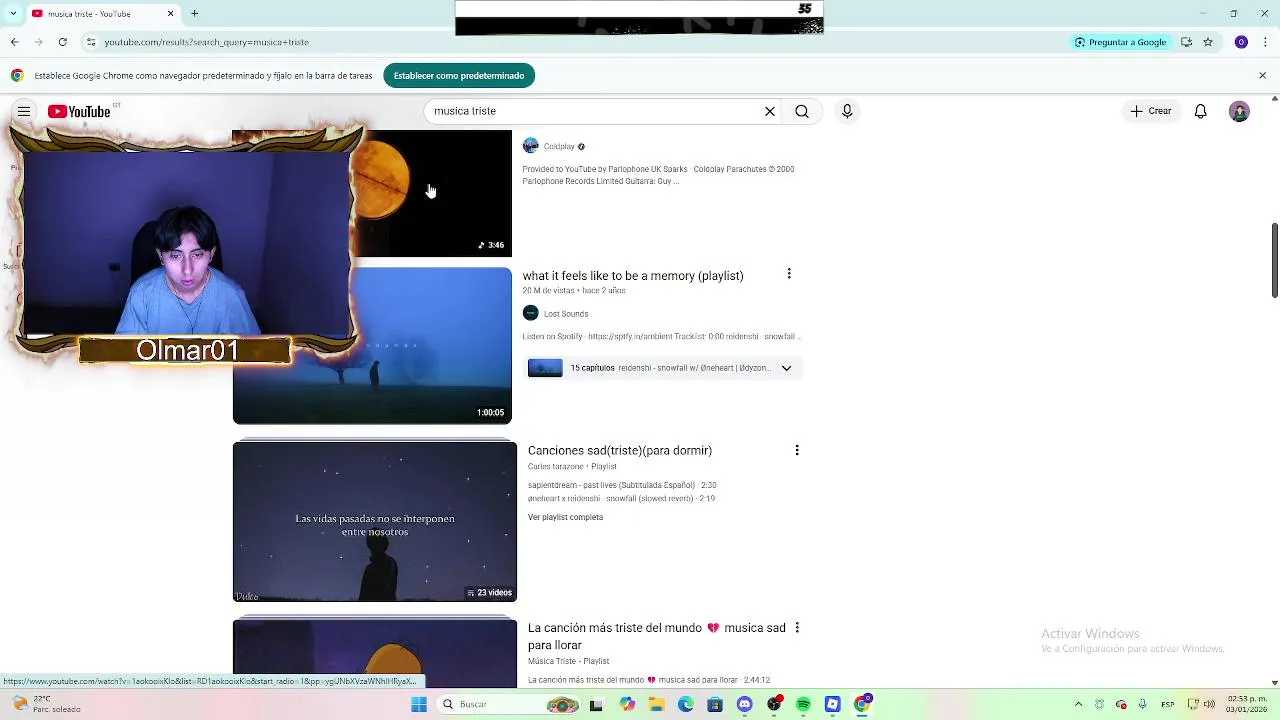Reload the current page

coord(62,42)
